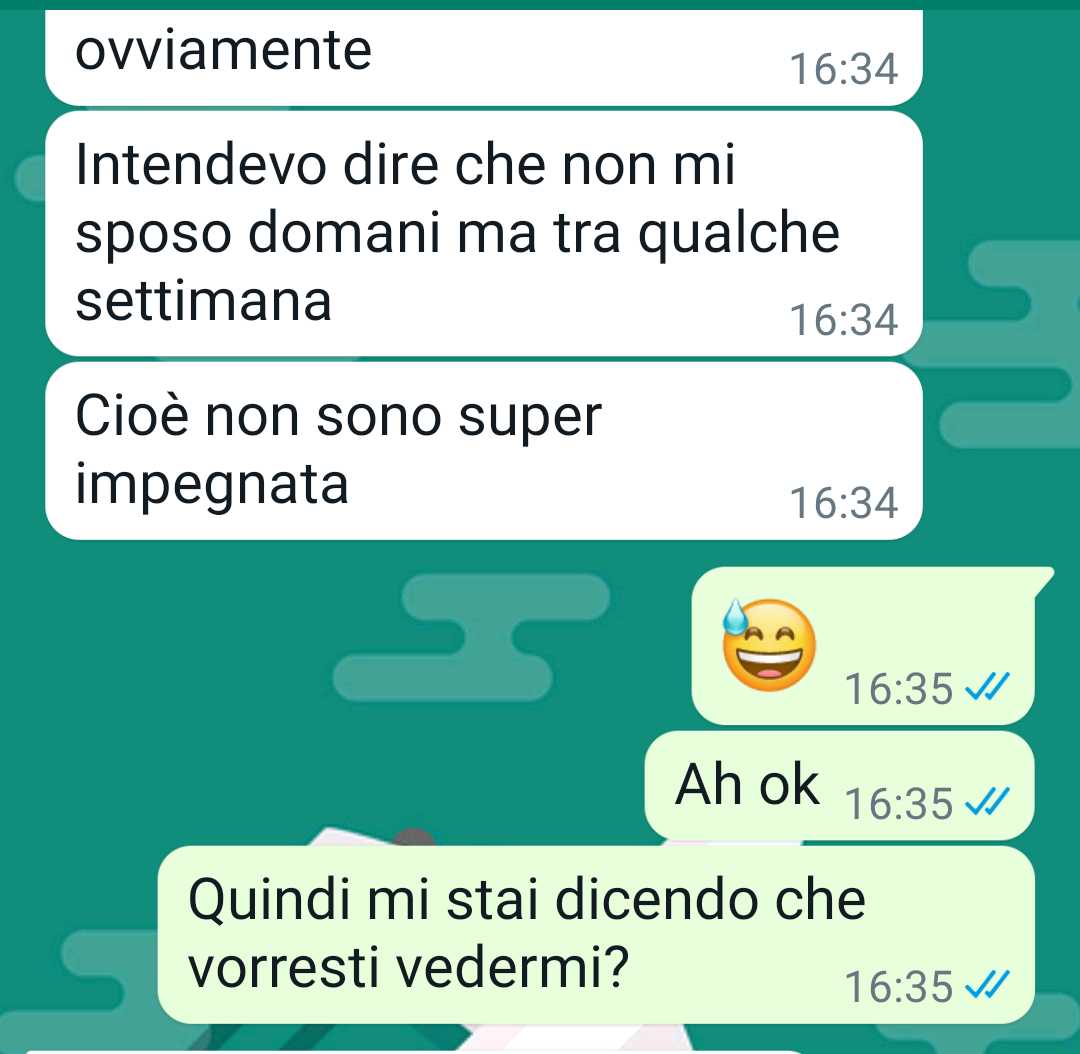Image resolution: width=1080 pixels, height=1054 pixels.
Task: Tap the word "settimana" in received message
Action: (204, 302)
